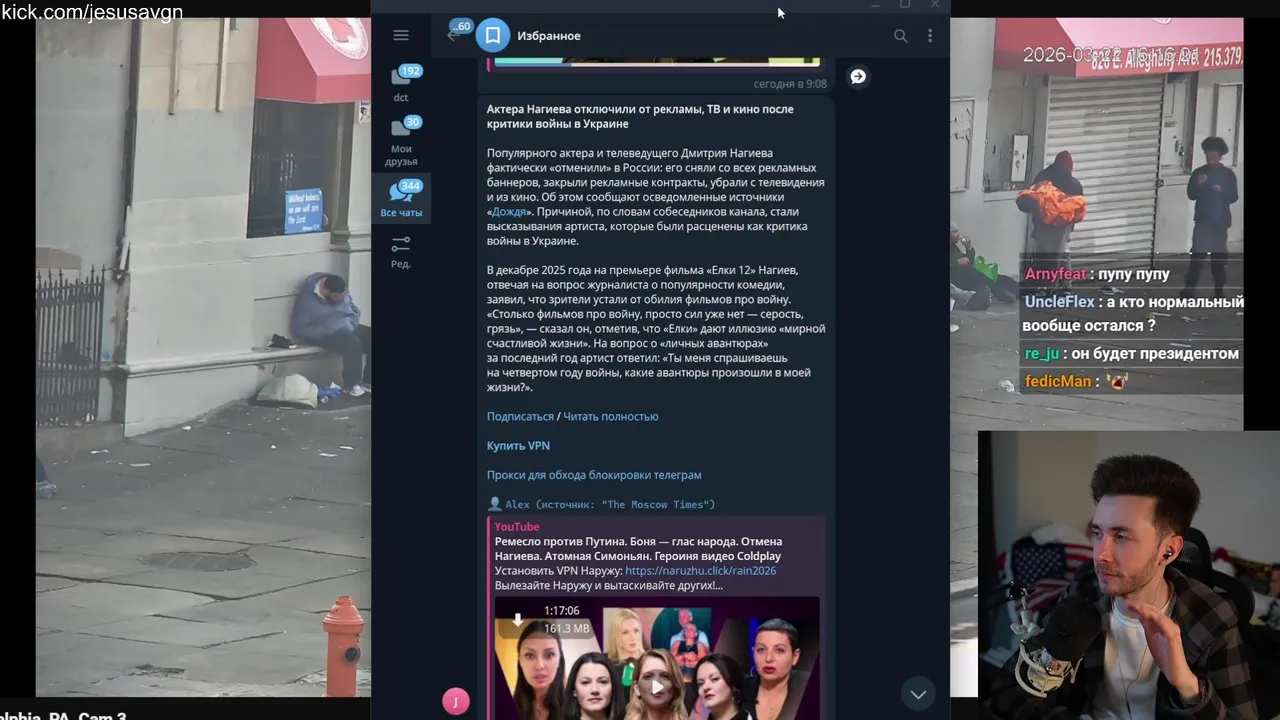Viewport: 1280px width, 720px height.
Task: Open the Мои друзья chat folder
Action: (401, 142)
